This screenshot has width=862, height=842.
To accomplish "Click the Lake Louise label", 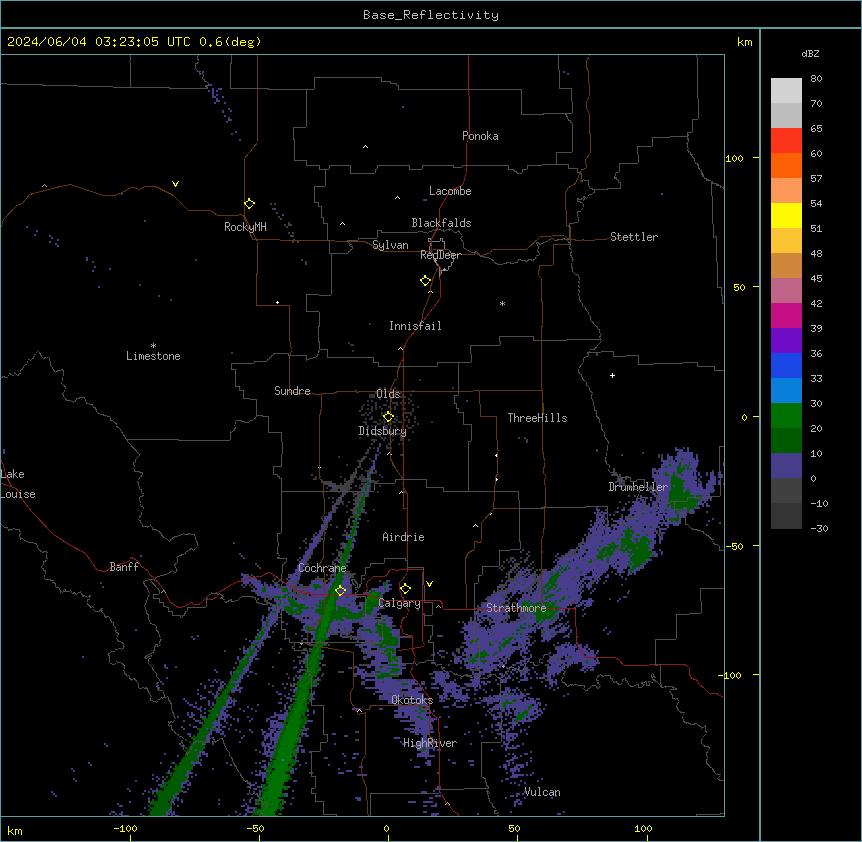I will [x=18, y=484].
